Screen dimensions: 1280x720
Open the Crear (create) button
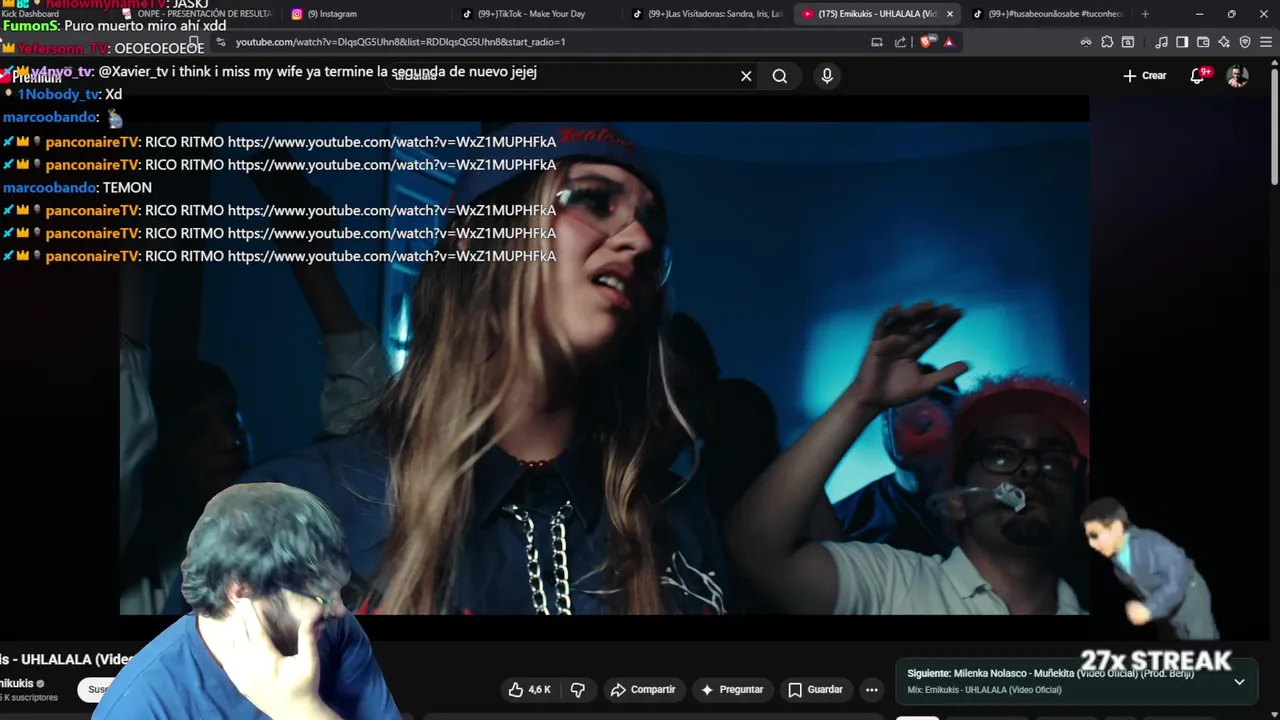pos(1145,76)
